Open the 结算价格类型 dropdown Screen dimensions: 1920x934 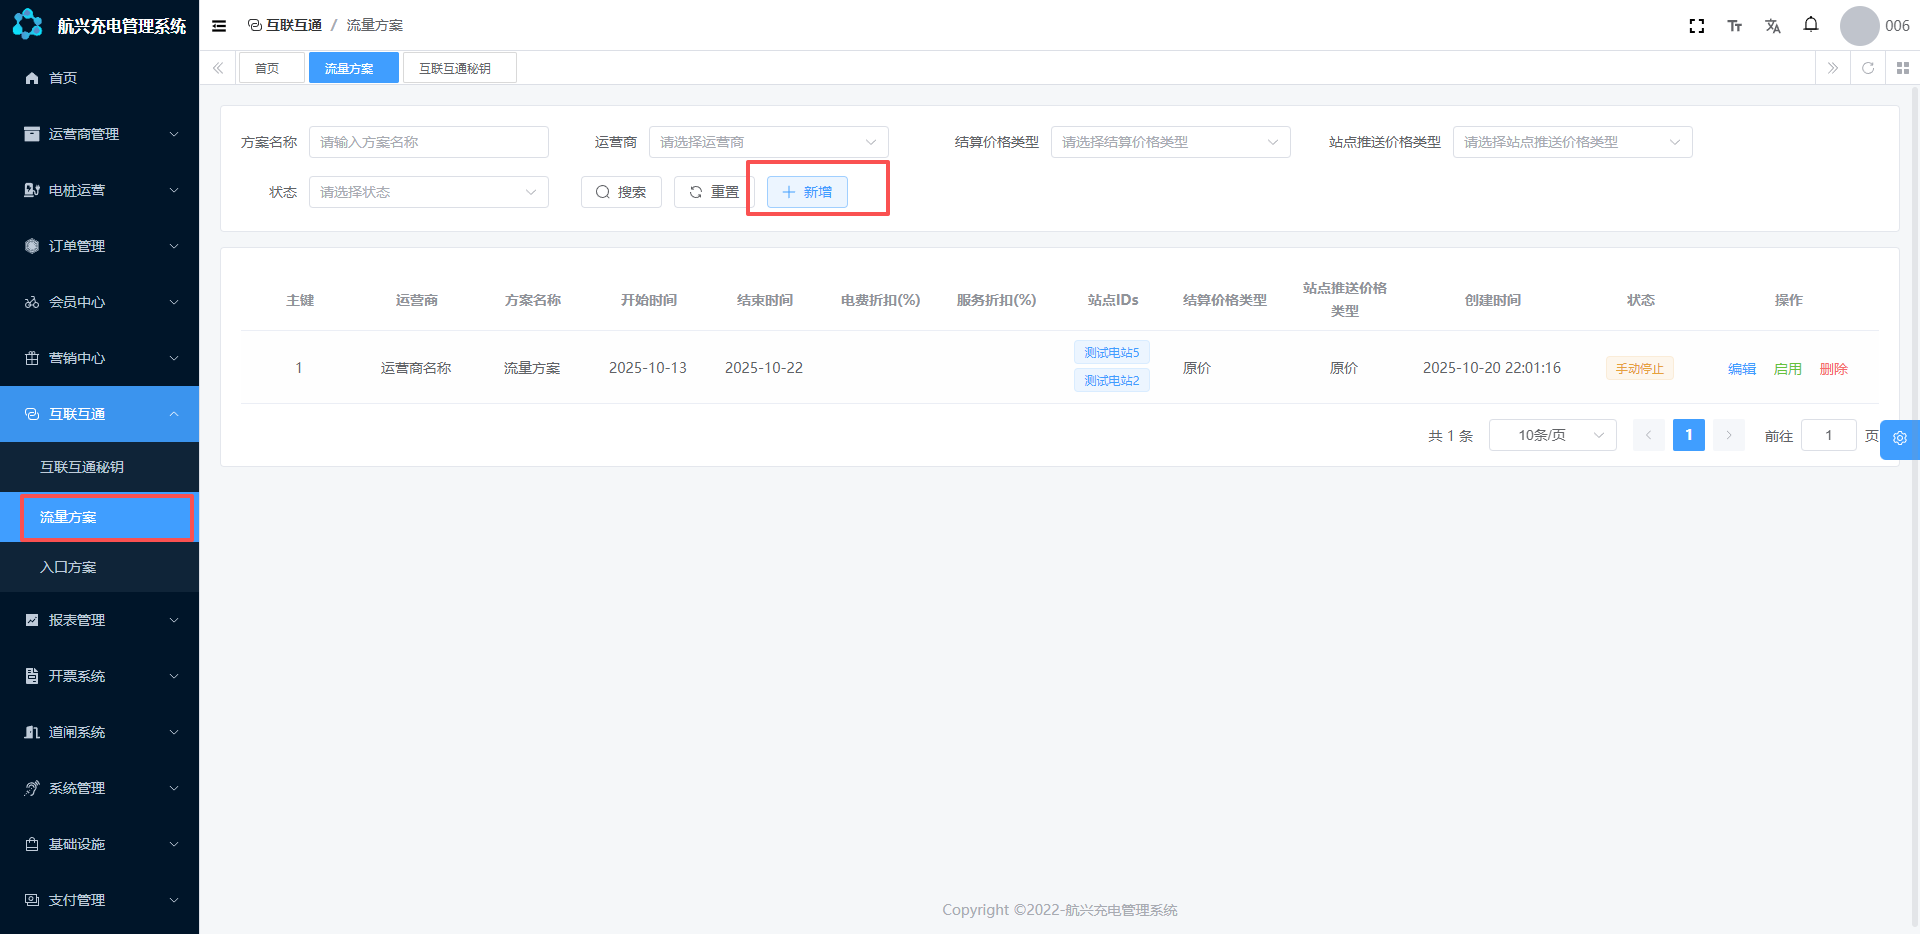pos(1170,142)
